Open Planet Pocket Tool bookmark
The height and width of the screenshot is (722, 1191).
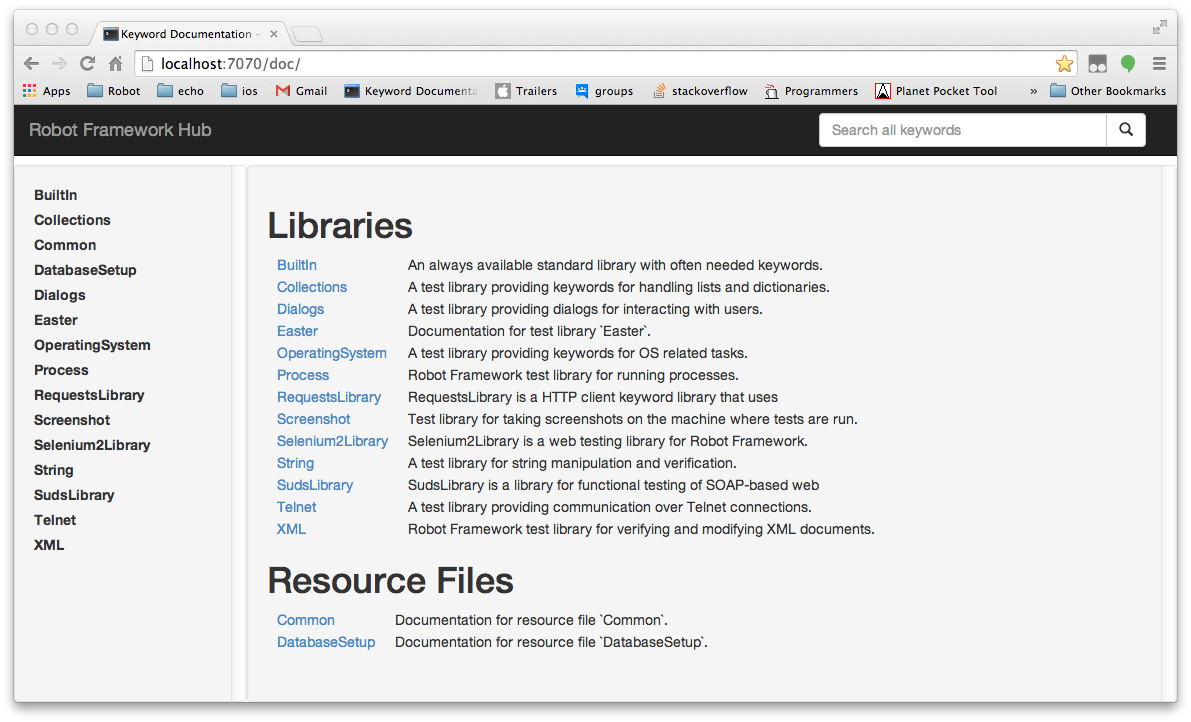pyautogui.click(x=936, y=91)
